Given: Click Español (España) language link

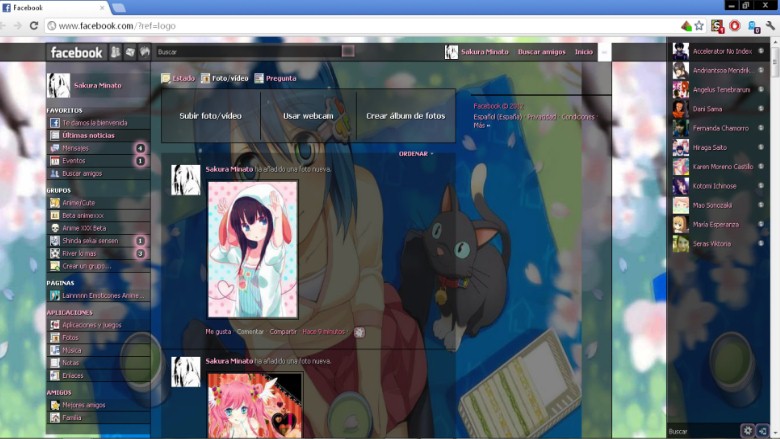Looking at the screenshot, I should 497,117.
